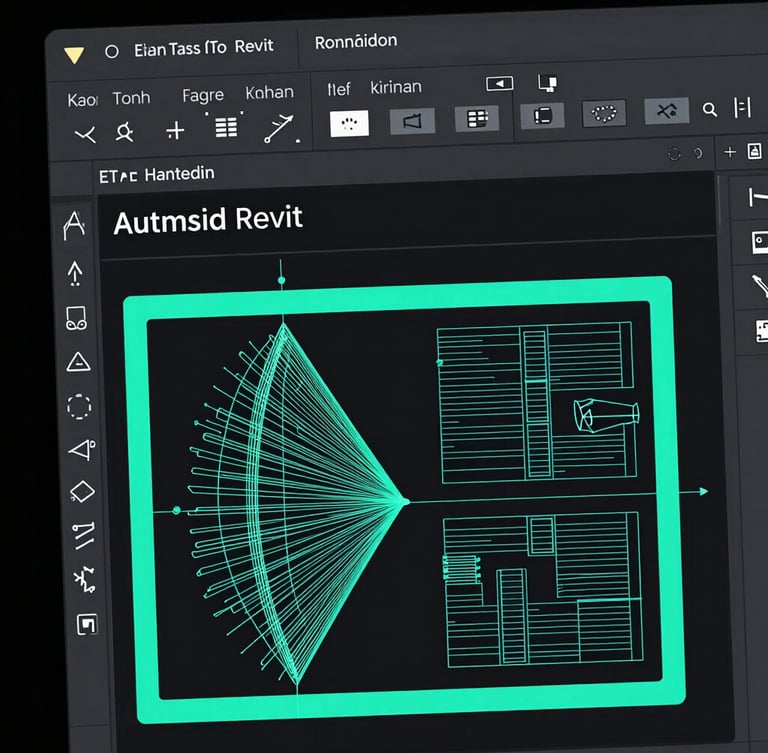
Task: Select the up arrow tool in sidebar
Action: coord(74,273)
